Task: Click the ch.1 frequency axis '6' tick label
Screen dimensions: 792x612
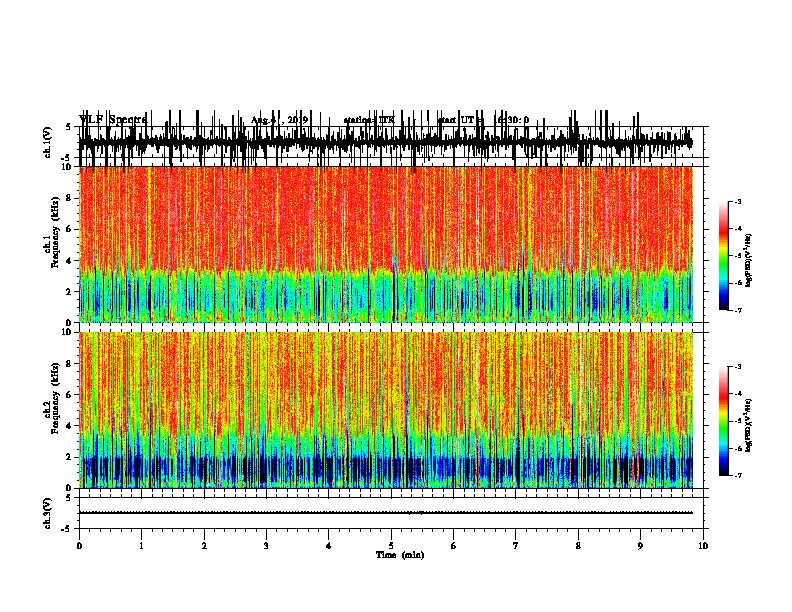Action: 69,229
